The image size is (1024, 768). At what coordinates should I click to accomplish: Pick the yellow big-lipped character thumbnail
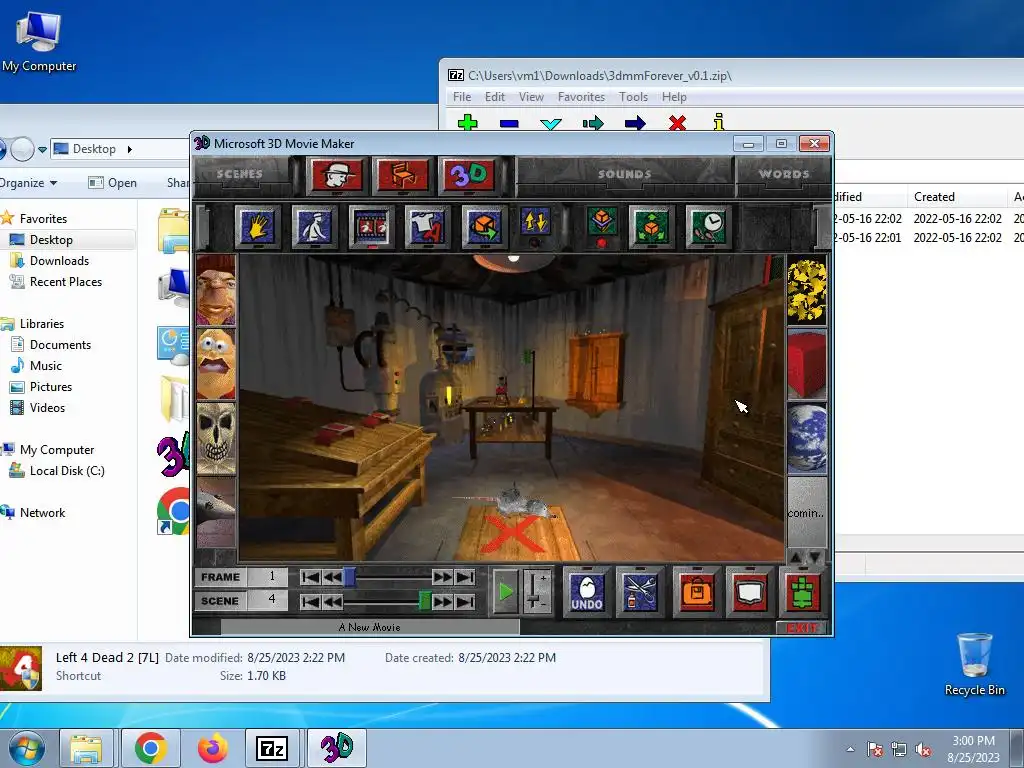click(216, 364)
